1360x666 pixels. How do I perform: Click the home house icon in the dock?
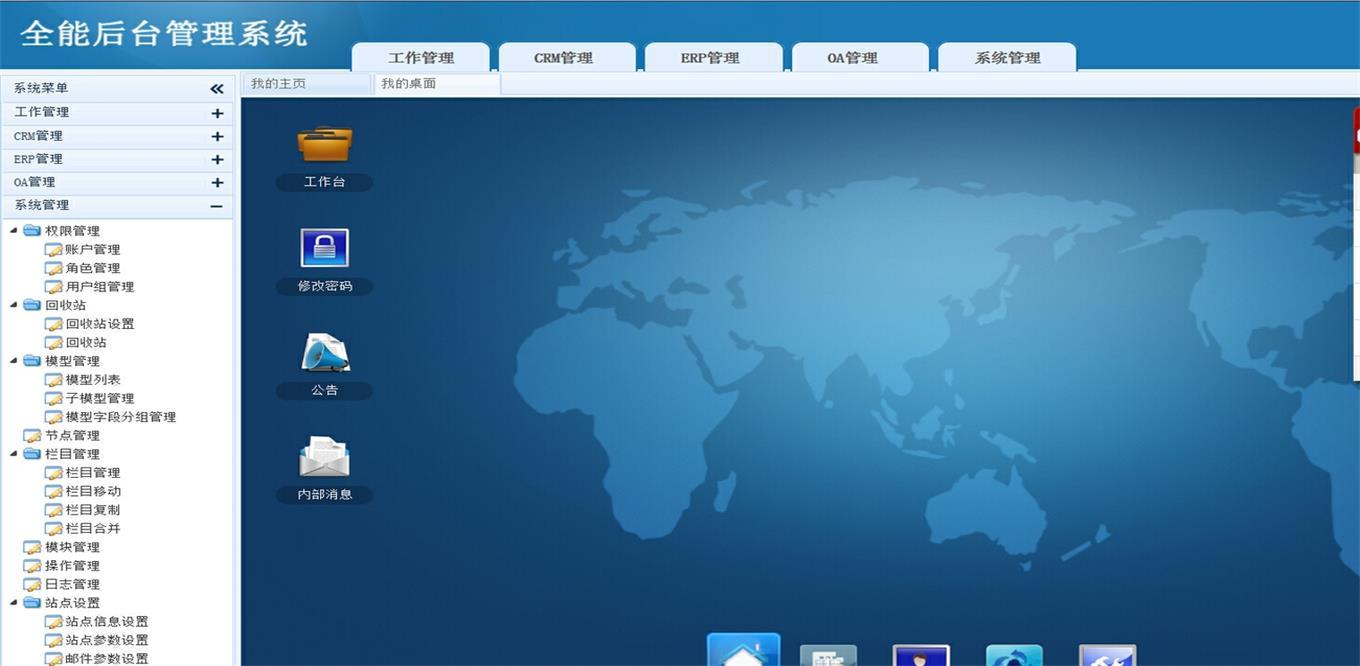(x=743, y=651)
